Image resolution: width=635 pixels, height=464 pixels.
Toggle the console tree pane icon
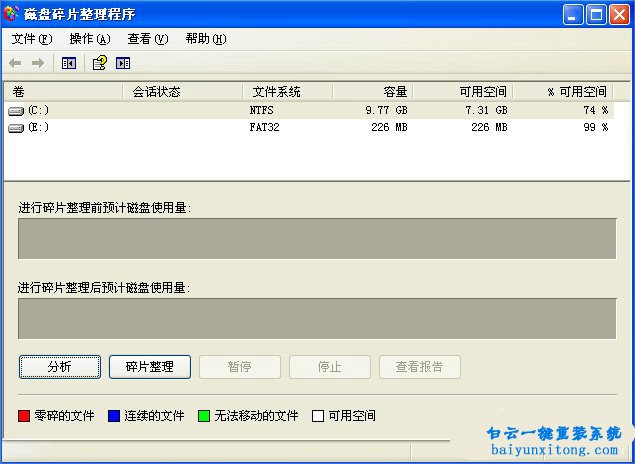68,63
